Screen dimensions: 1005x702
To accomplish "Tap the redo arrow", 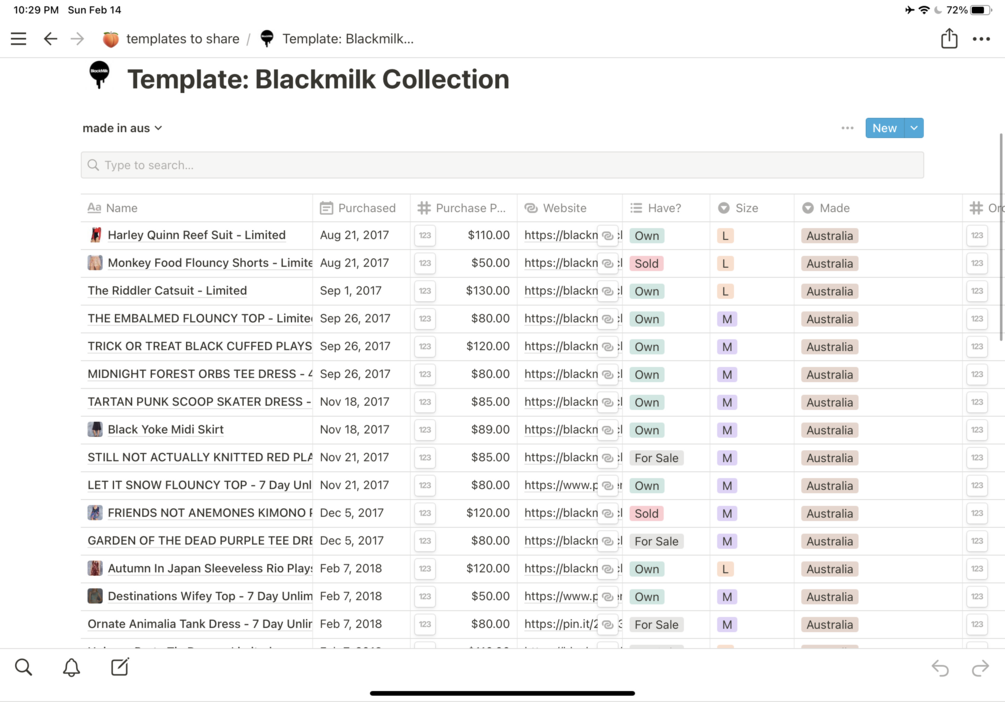I will [x=980, y=669].
